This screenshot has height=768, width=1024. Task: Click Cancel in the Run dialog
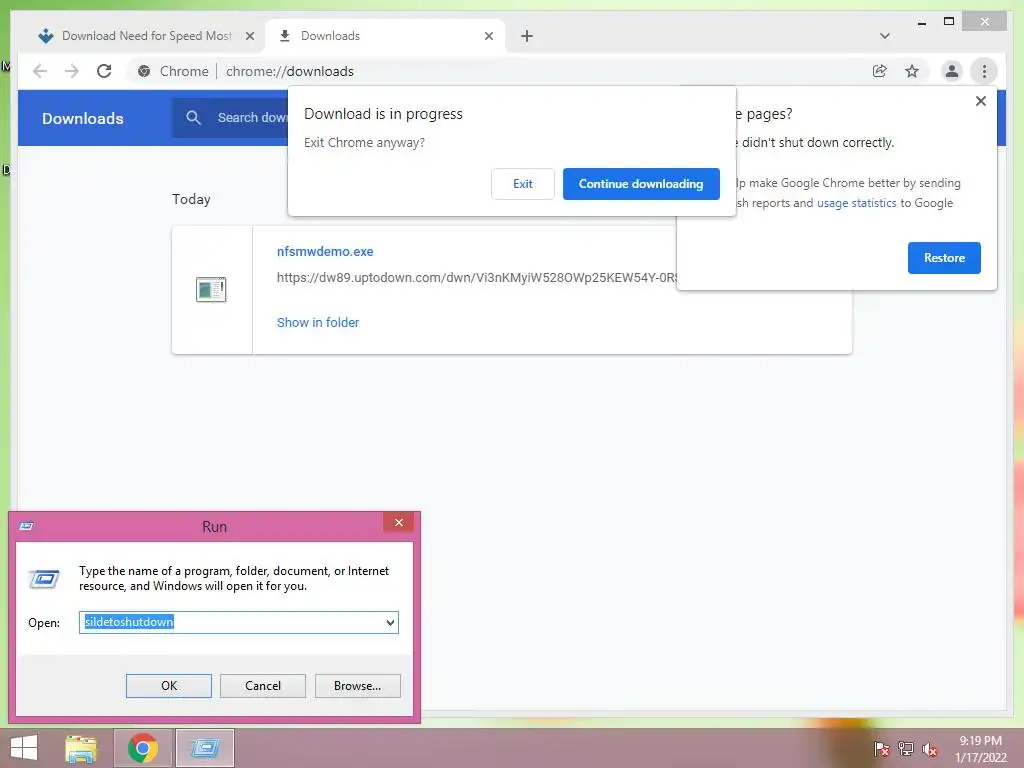pyautogui.click(x=263, y=686)
